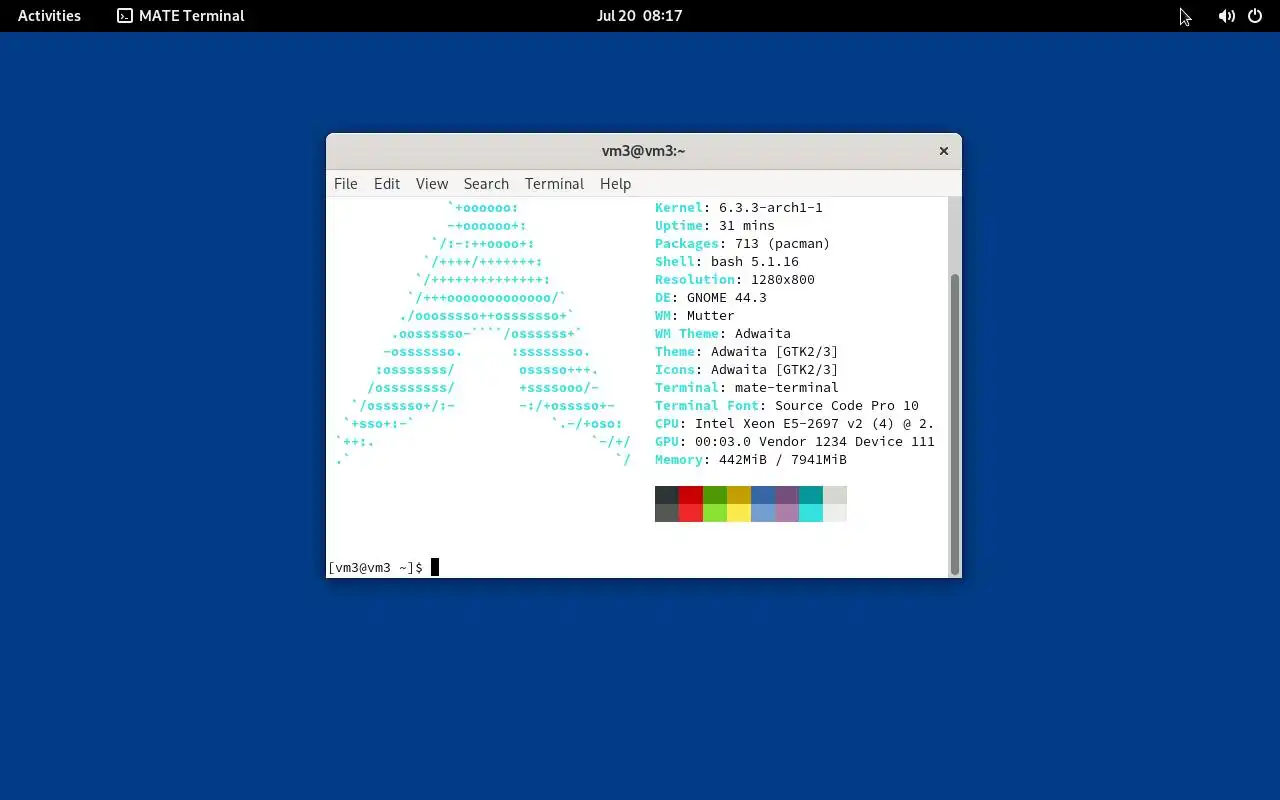Viewport: 1280px width, 800px height.
Task: Click the dark purple color block in top row
Action: 787,495
